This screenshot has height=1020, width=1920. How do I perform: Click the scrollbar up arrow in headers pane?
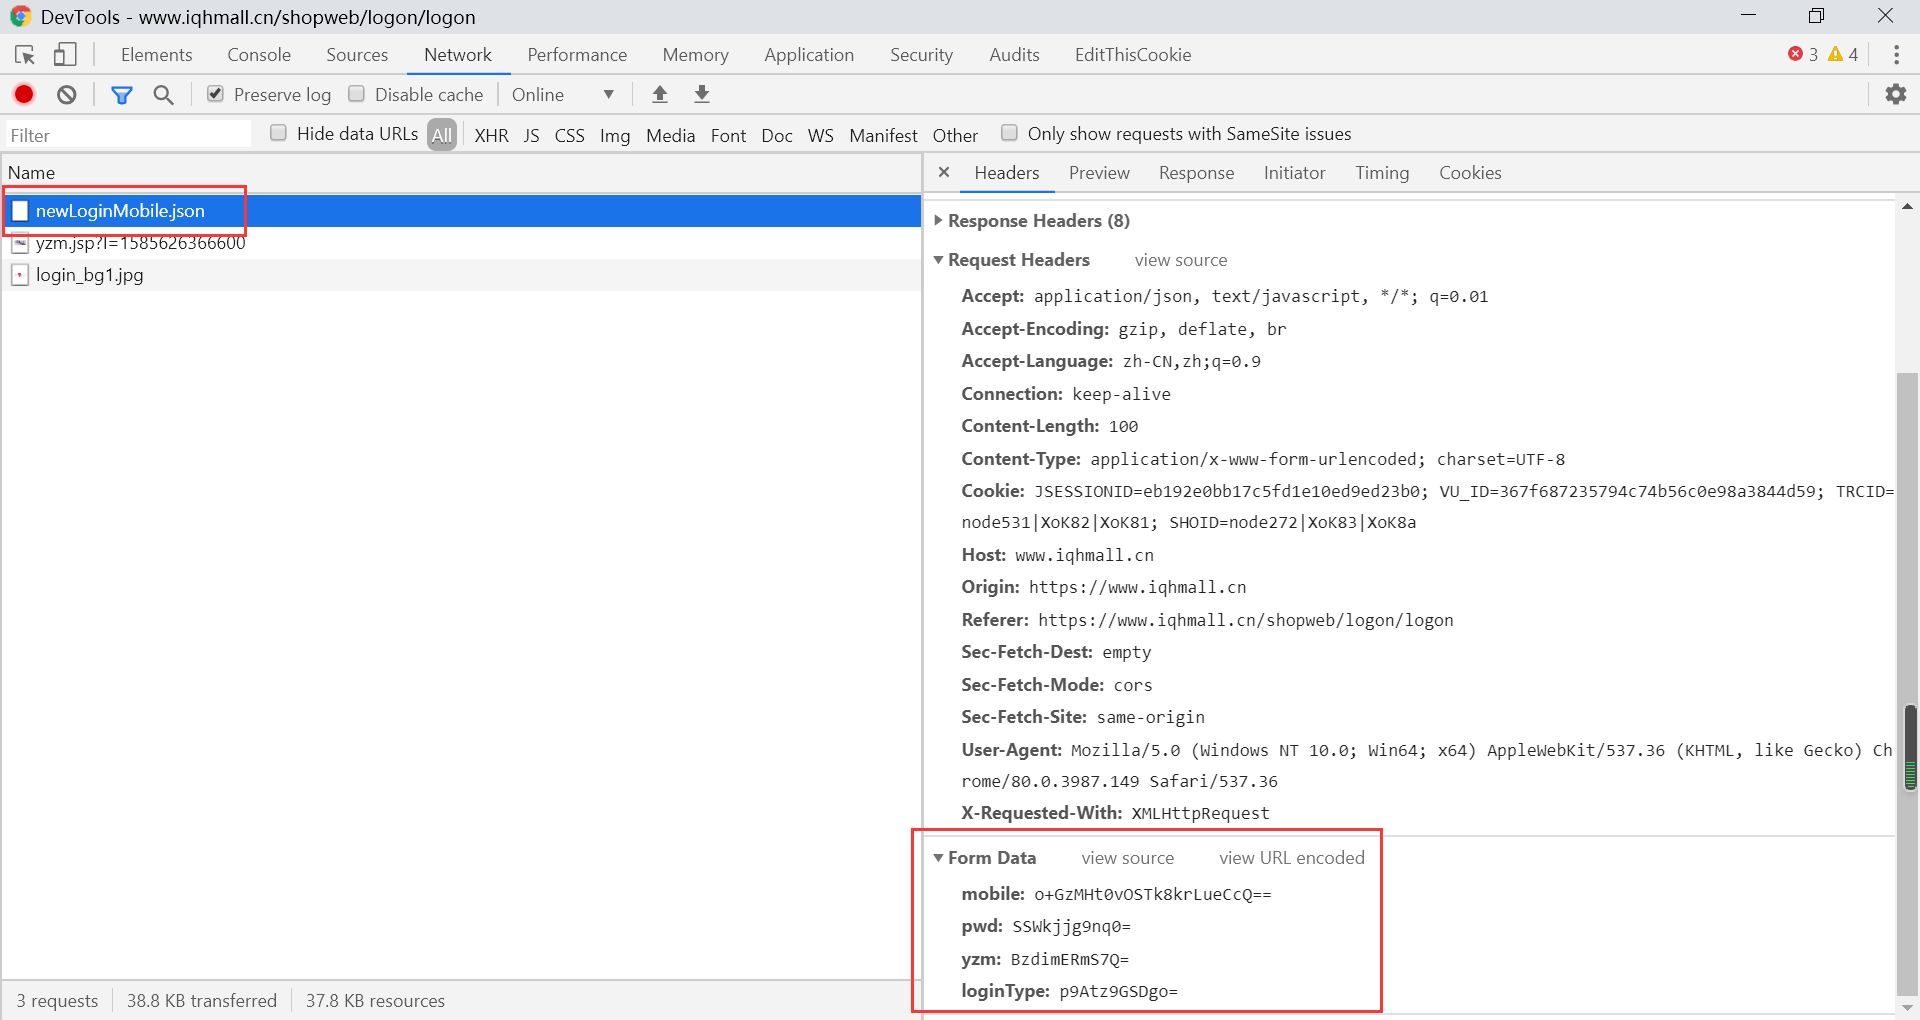1907,206
